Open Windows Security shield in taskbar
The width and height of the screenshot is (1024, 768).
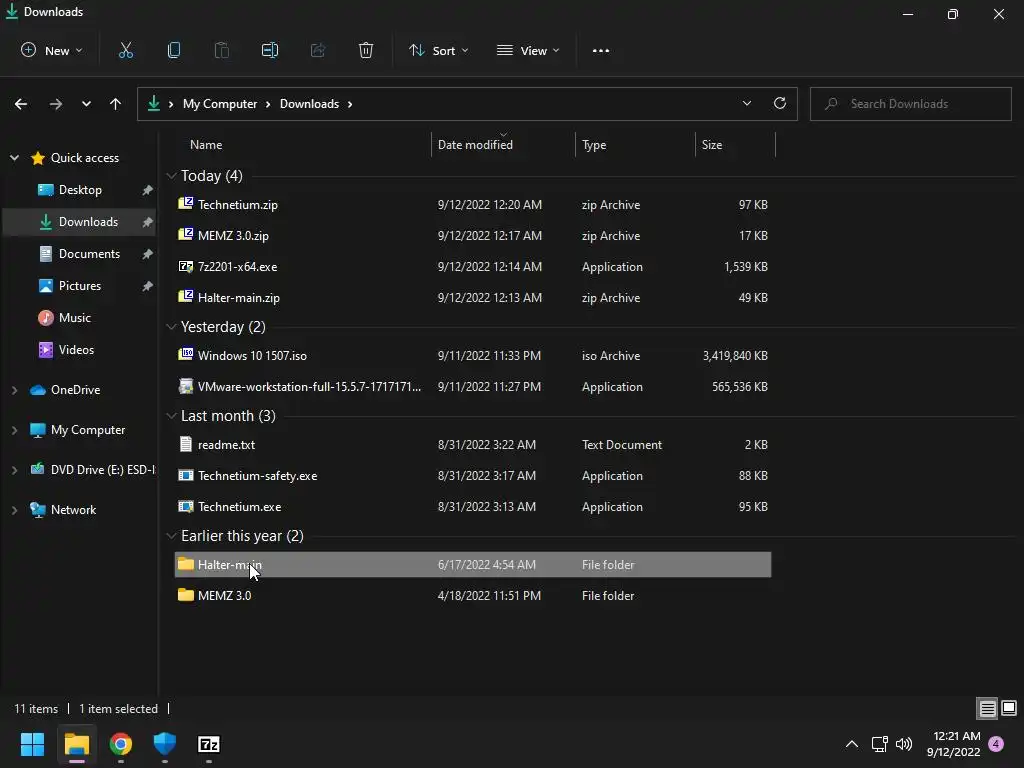point(165,744)
